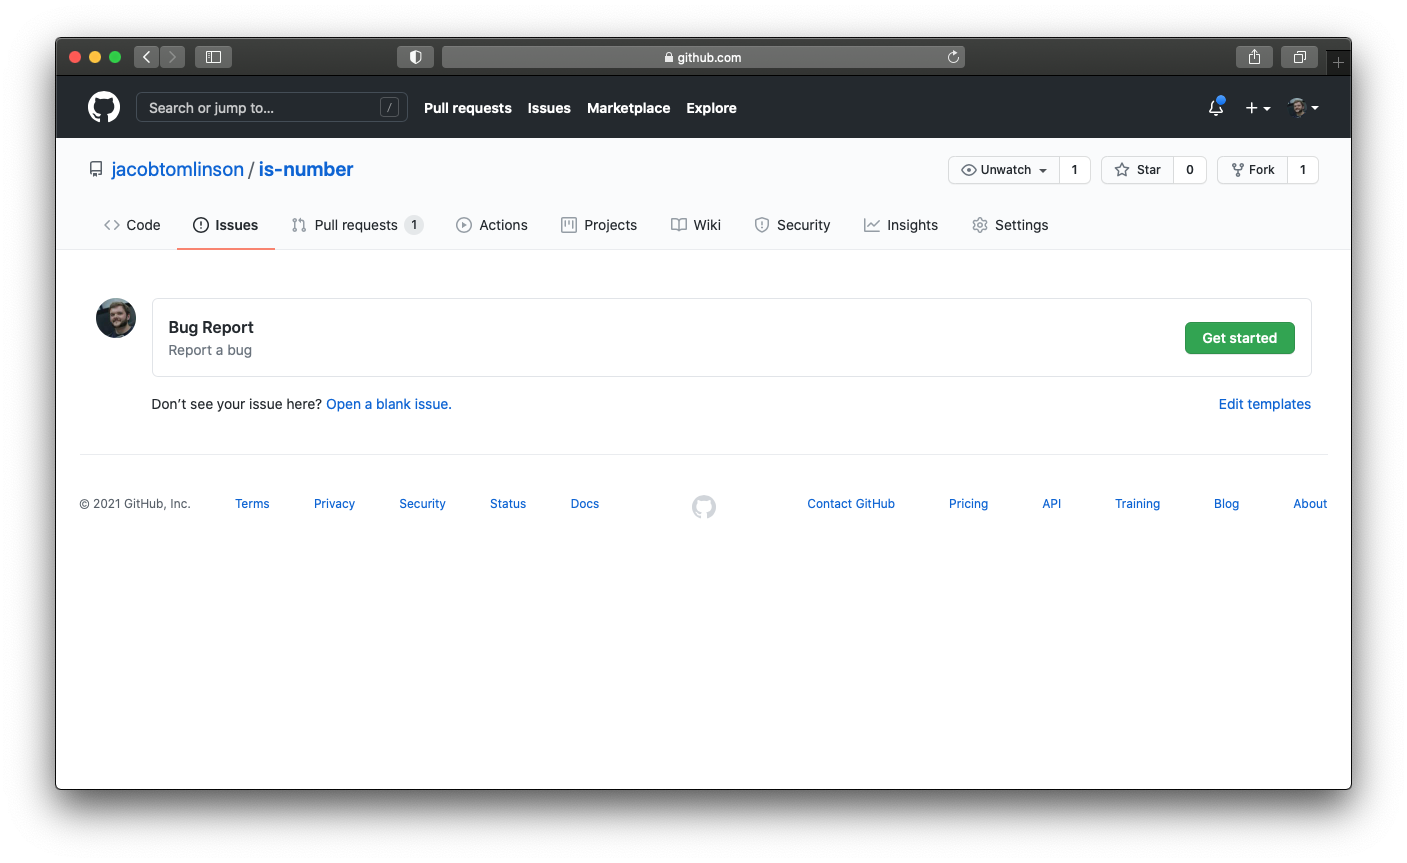Open the GitHub footer logo
This screenshot has width=1407, height=863.
(x=703, y=507)
